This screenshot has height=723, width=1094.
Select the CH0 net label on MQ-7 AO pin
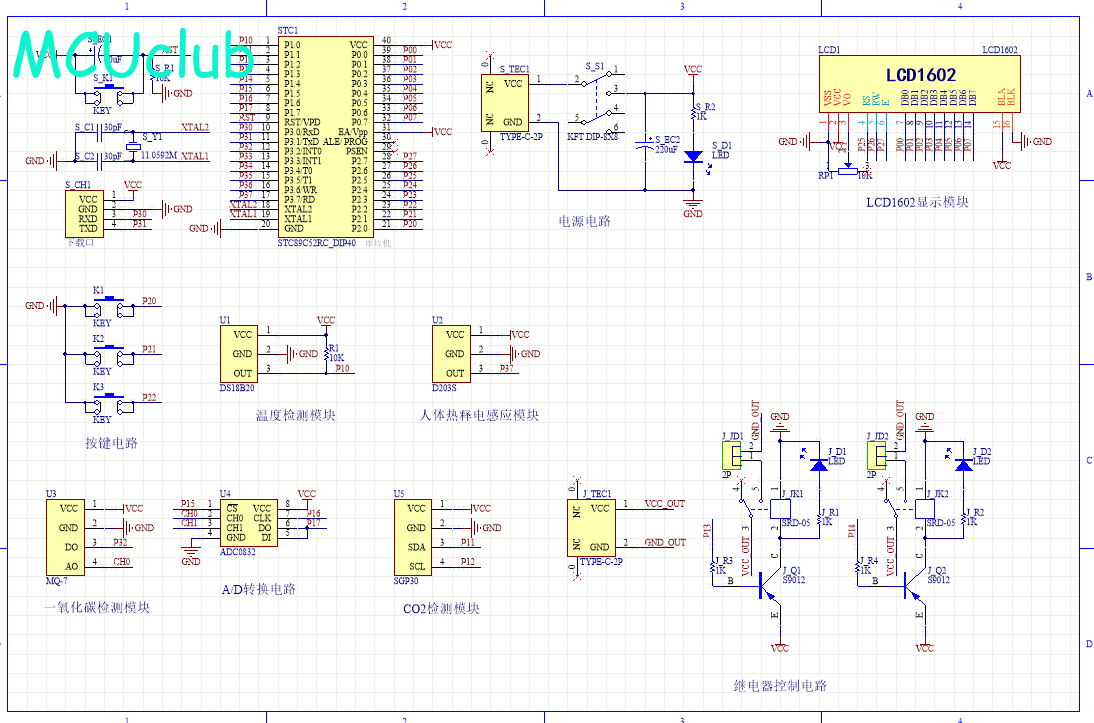[x=121, y=561]
